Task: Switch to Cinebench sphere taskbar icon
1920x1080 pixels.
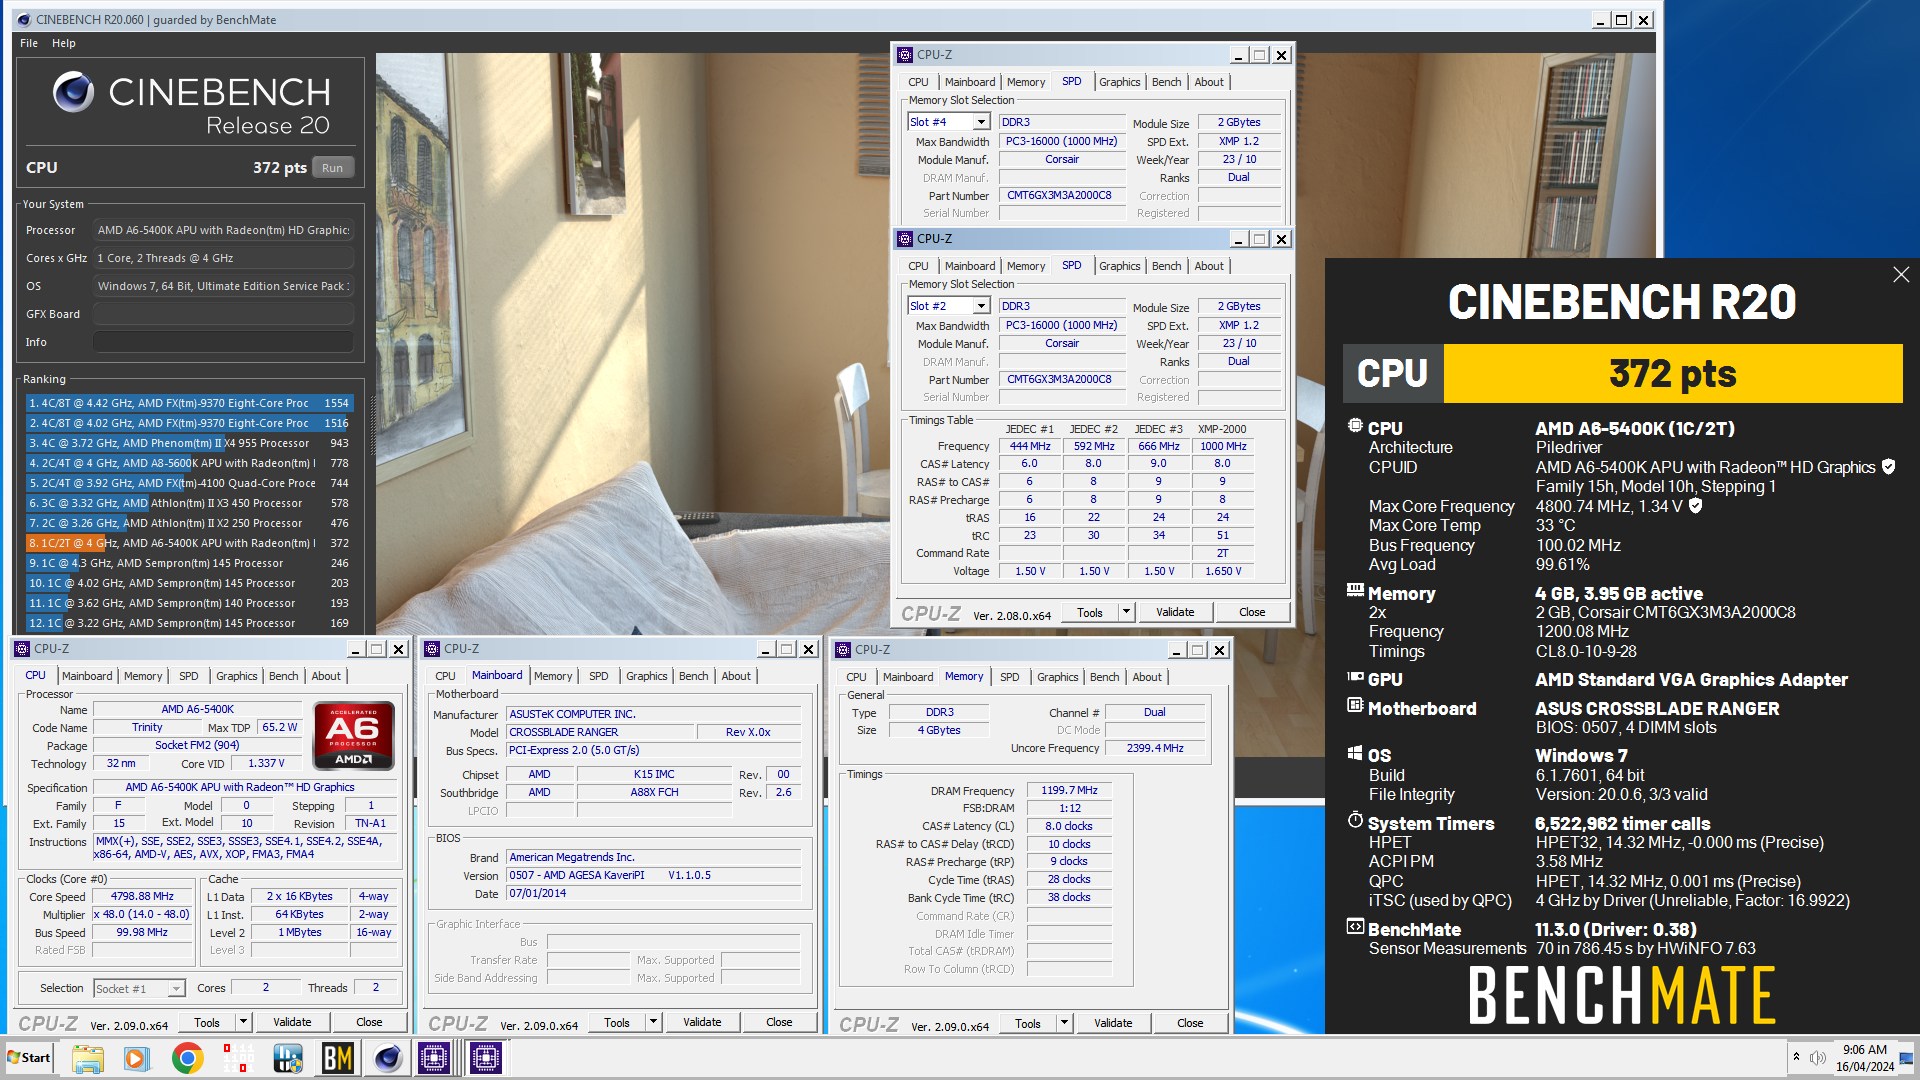Action: (388, 1058)
